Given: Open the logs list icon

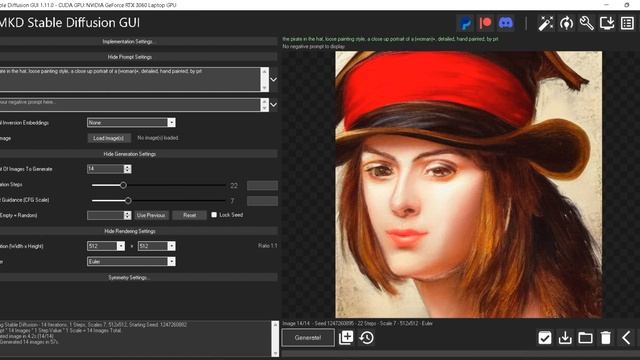Looking at the screenshot, I should coord(627,23).
